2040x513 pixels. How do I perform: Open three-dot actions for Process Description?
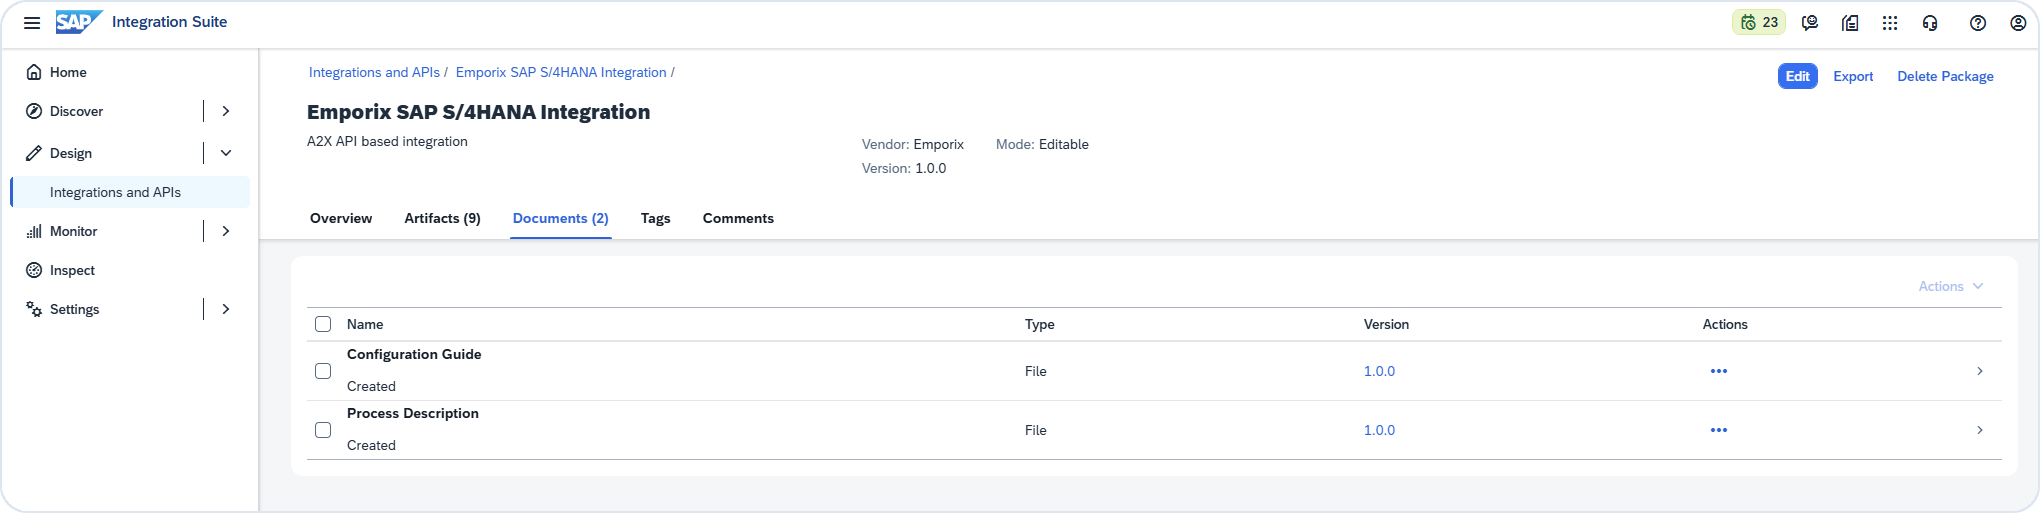pyautogui.click(x=1719, y=430)
